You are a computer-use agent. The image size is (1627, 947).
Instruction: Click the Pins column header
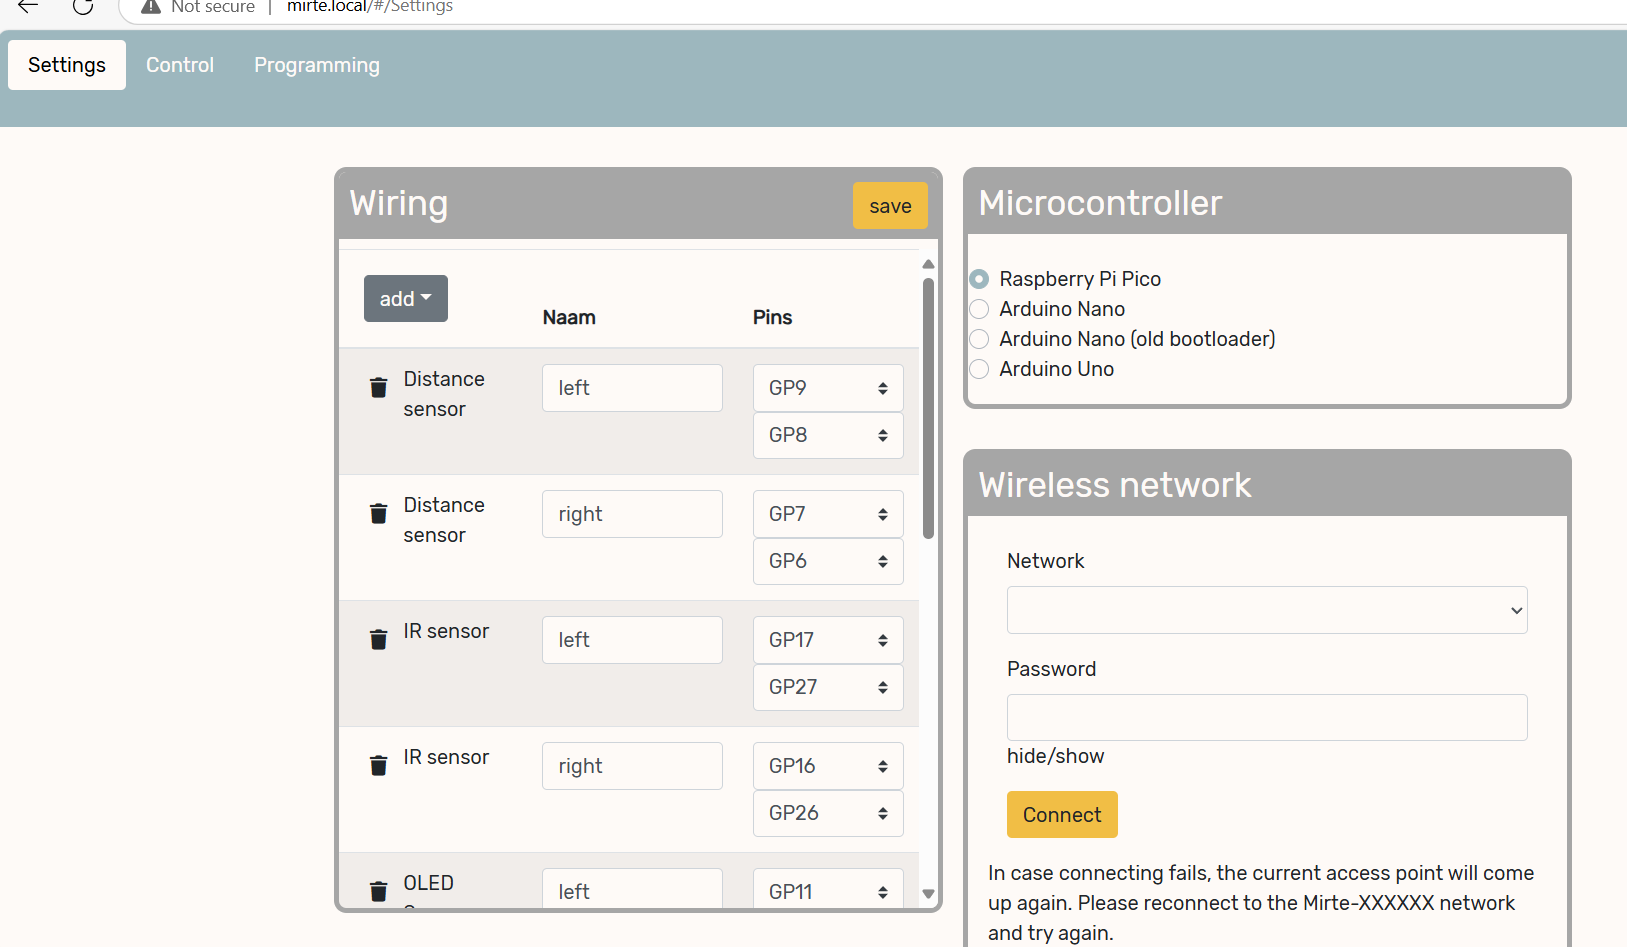[772, 317]
